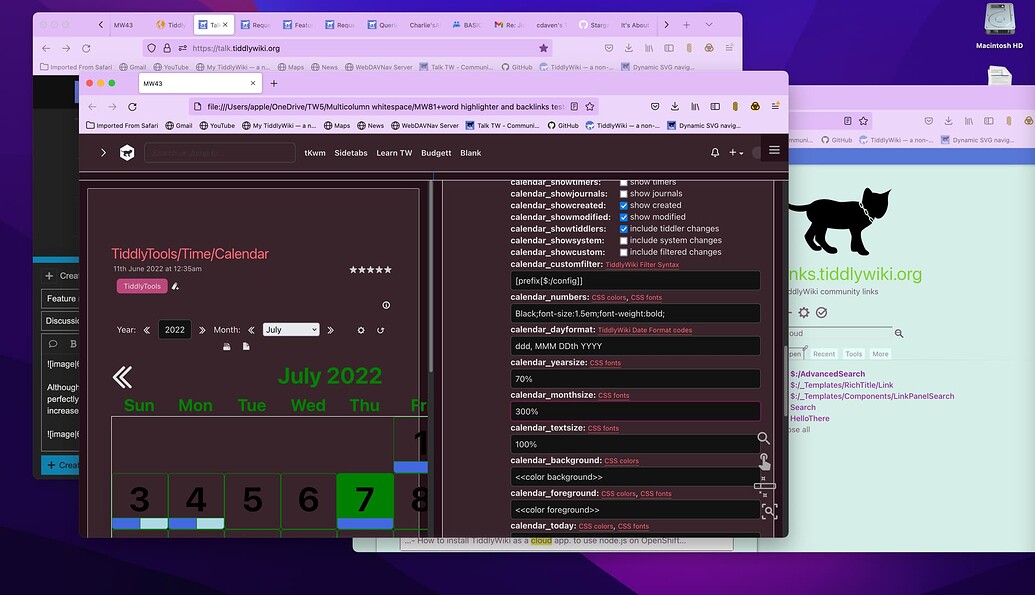Toggle include tiddler changes checkbox
The image size is (1035, 595).
(623, 229)
